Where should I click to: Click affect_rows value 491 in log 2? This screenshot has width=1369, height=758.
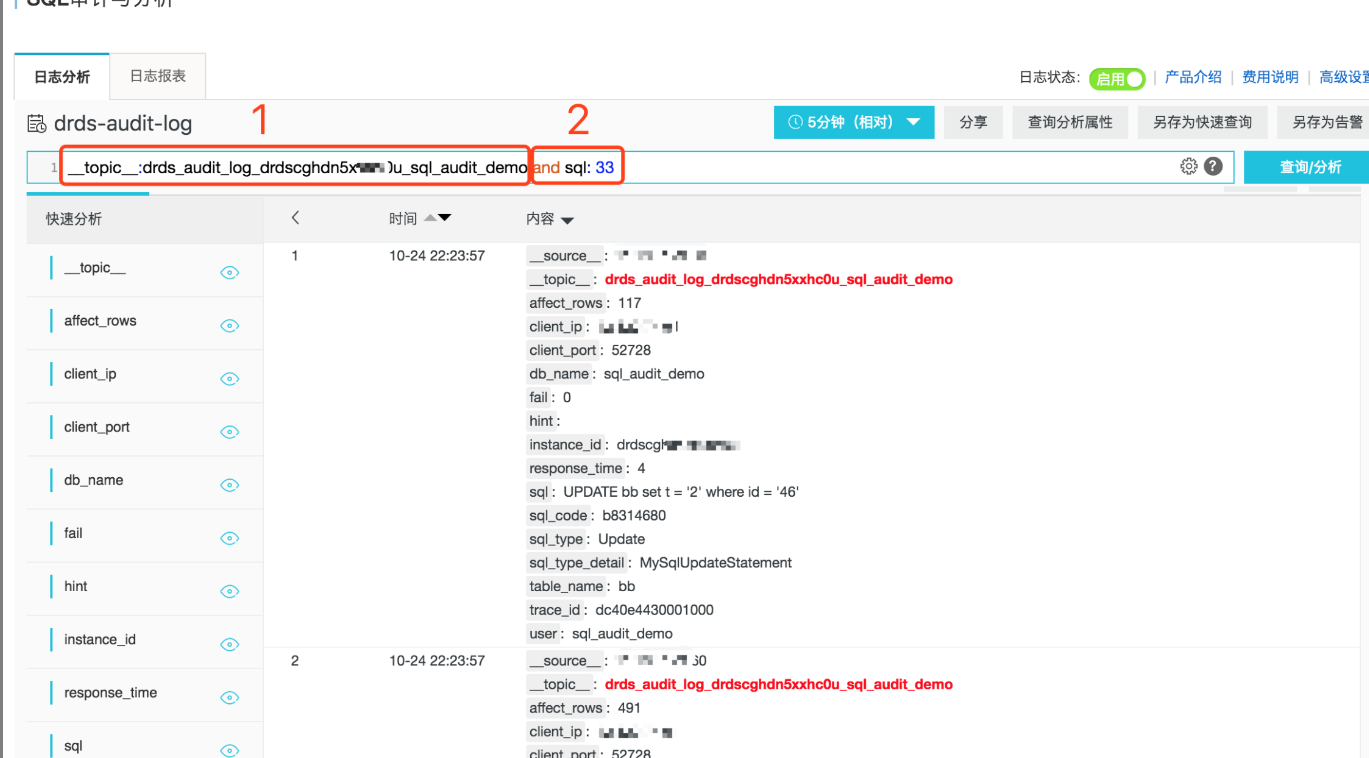pos(630,708)
